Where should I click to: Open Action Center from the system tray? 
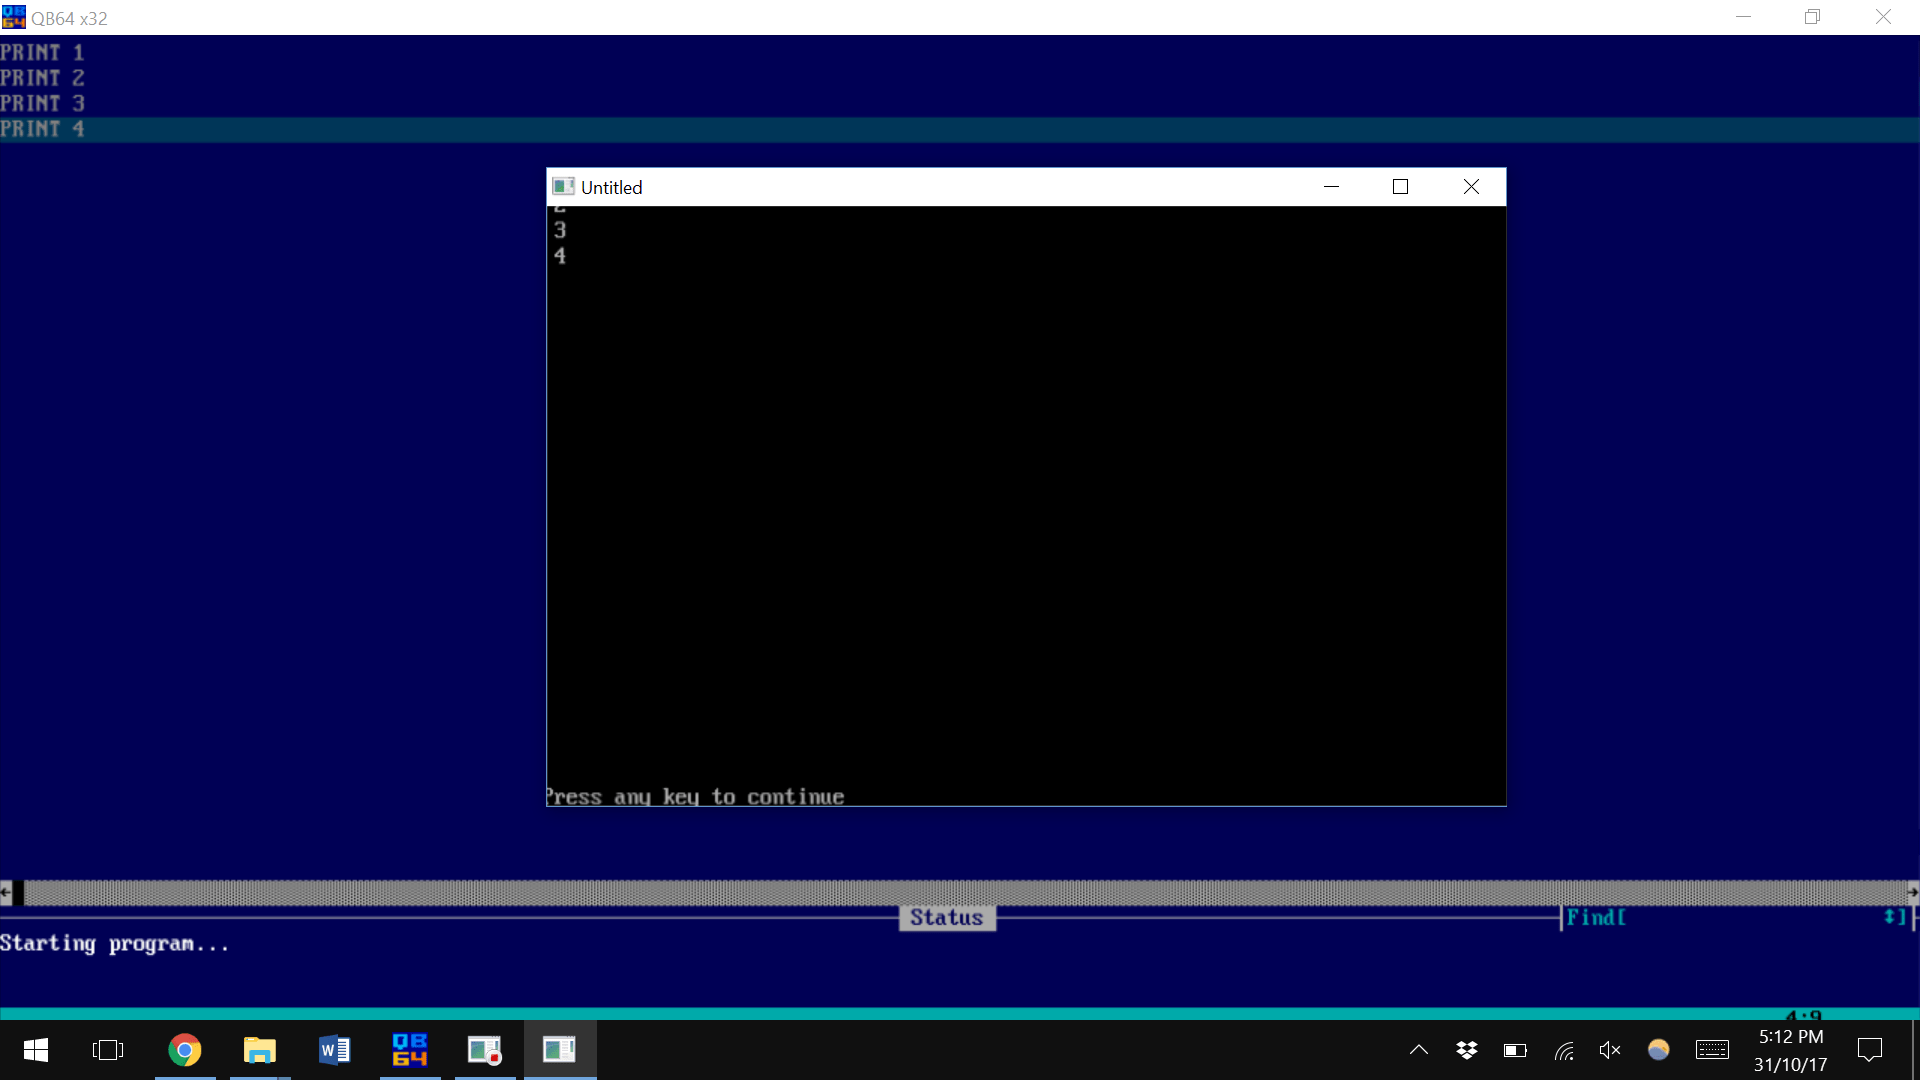1870,1050
